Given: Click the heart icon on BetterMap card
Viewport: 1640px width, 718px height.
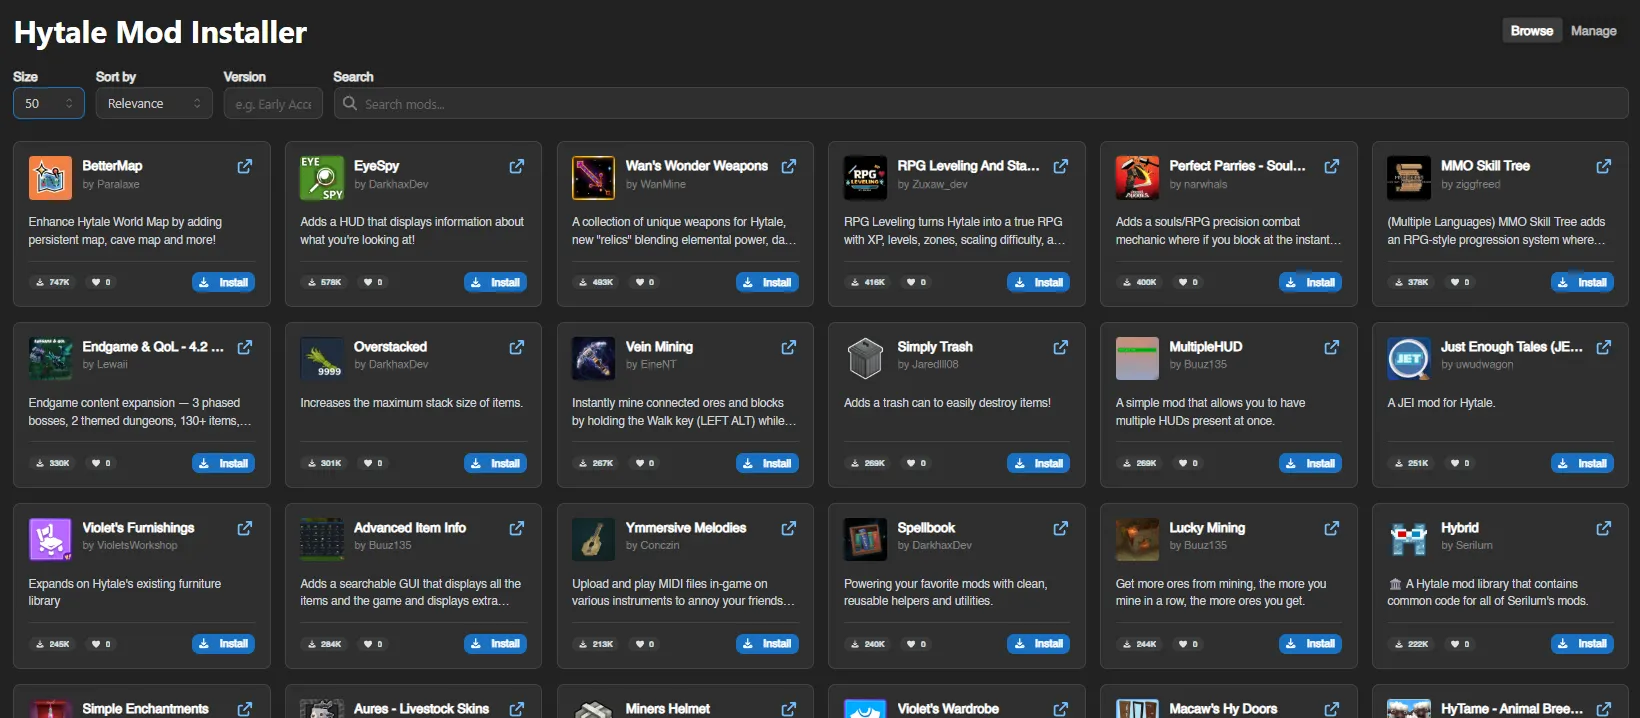Looking at the screenshot, I should click(96, 283).
